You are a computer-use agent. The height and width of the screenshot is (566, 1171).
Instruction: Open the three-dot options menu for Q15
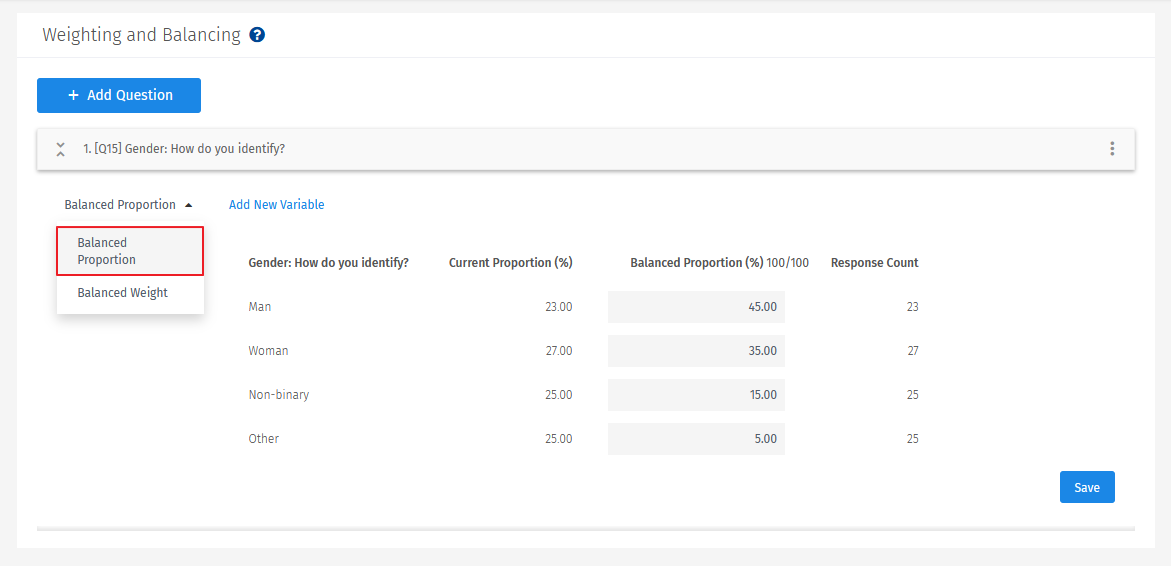point(1112,149)
